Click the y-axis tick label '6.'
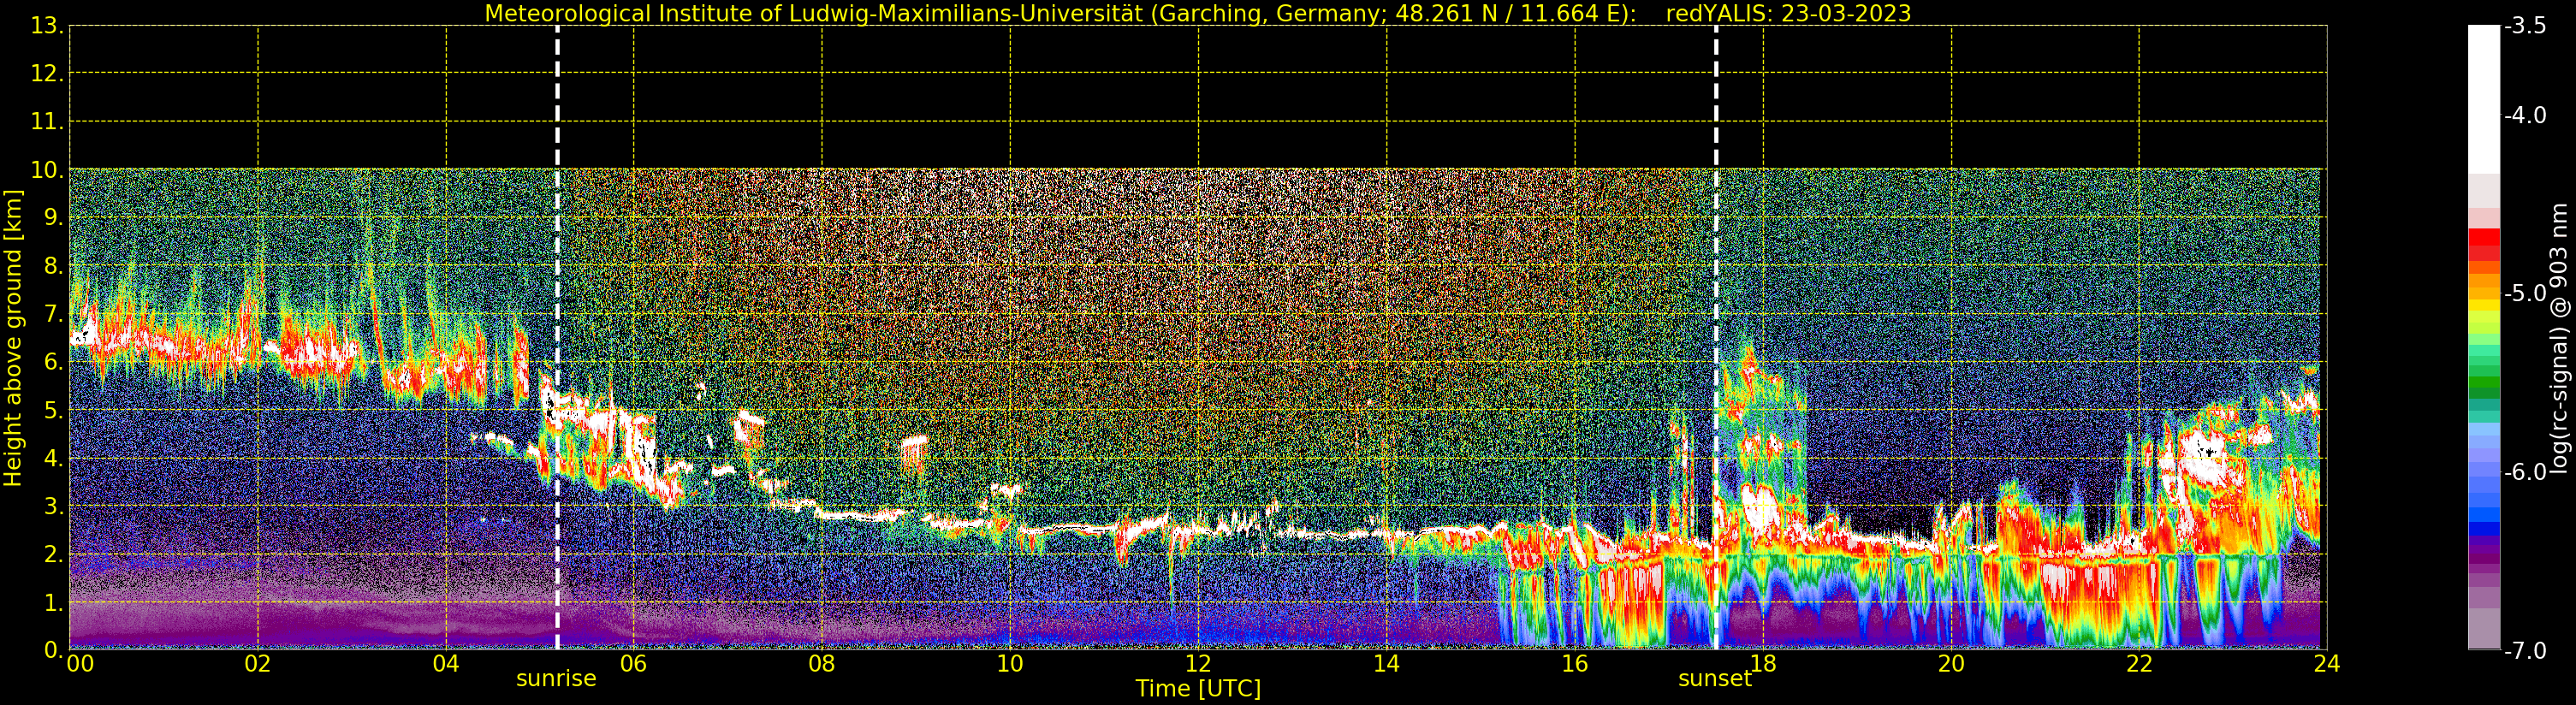The height and width of the screenshot is (705, 2576). [x=54, y=363]
